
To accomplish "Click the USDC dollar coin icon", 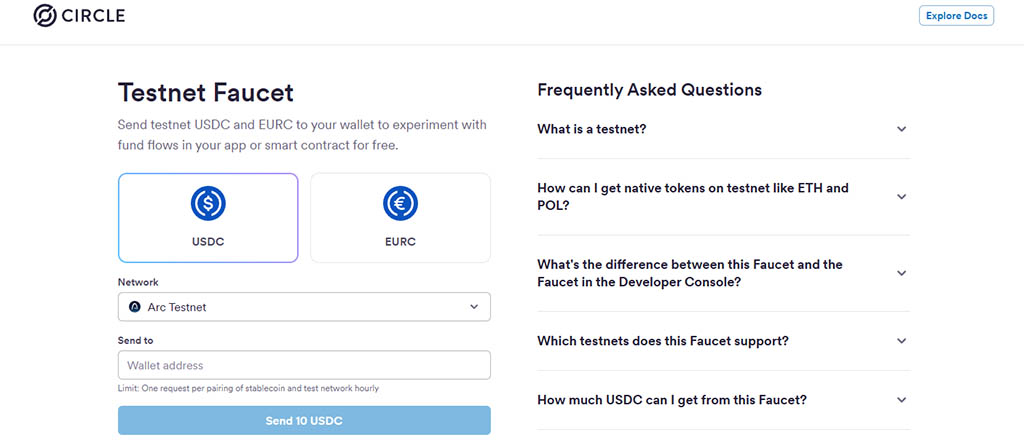I will [x=208, y=204].
